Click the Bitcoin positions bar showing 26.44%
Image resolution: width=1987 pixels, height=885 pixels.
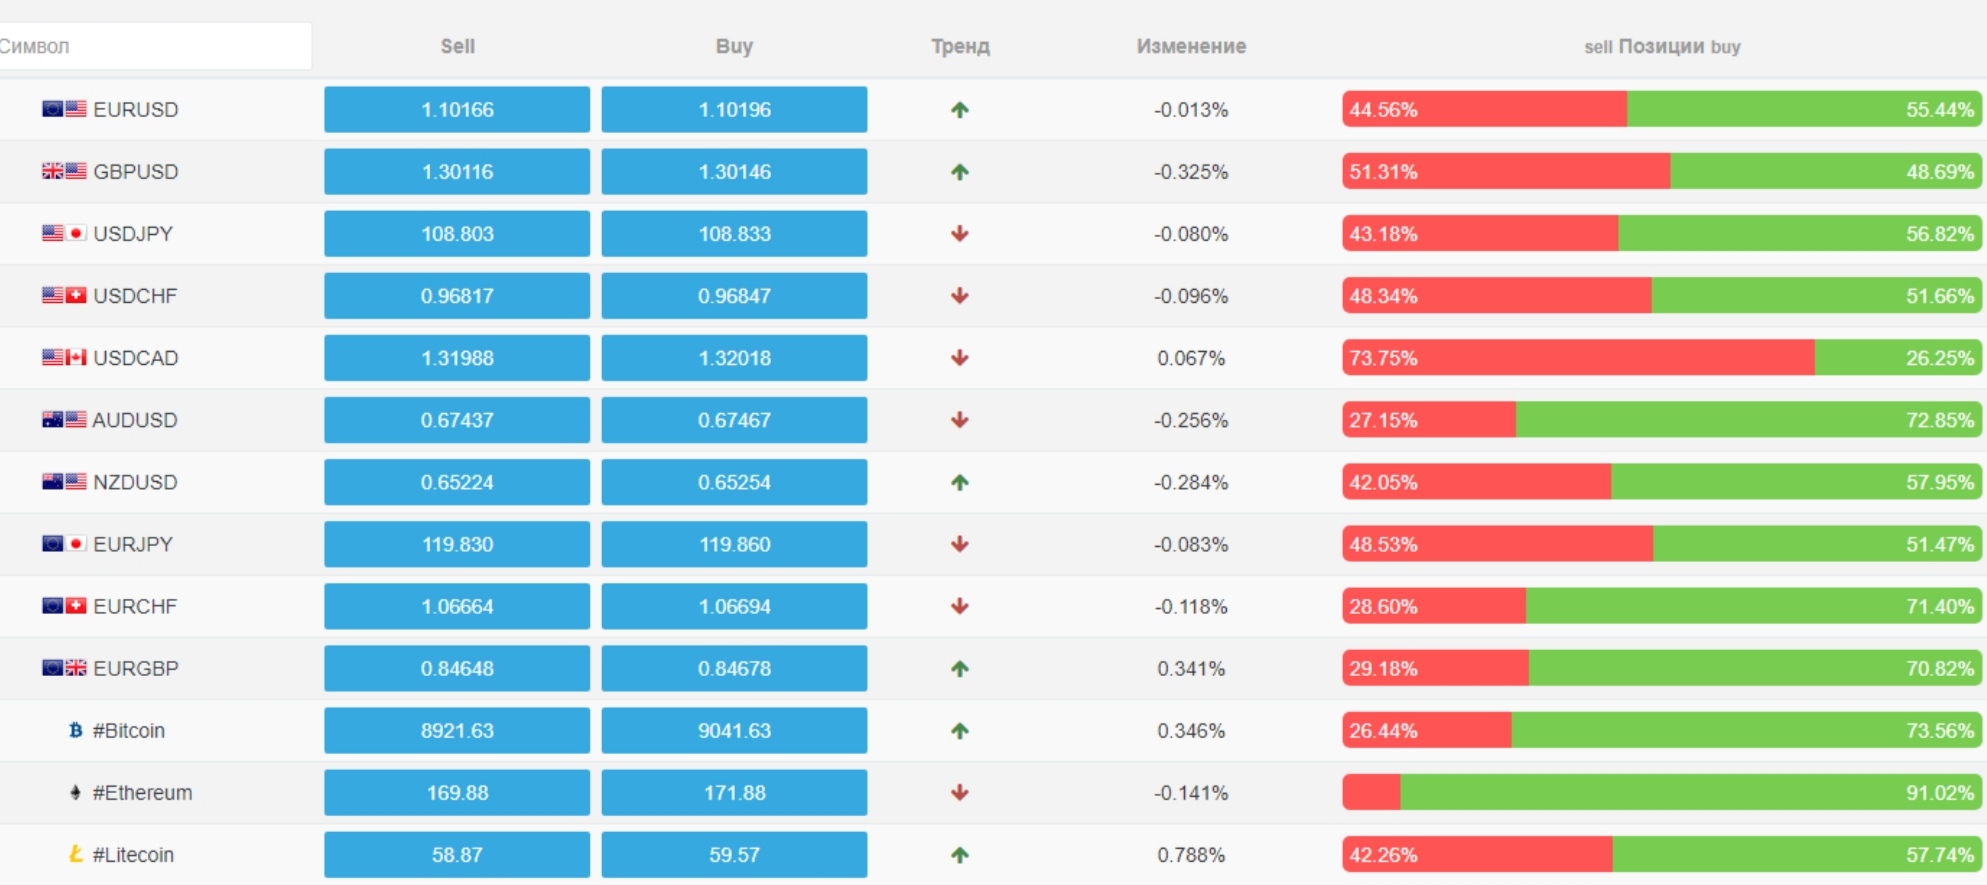tap(1661, 730)
